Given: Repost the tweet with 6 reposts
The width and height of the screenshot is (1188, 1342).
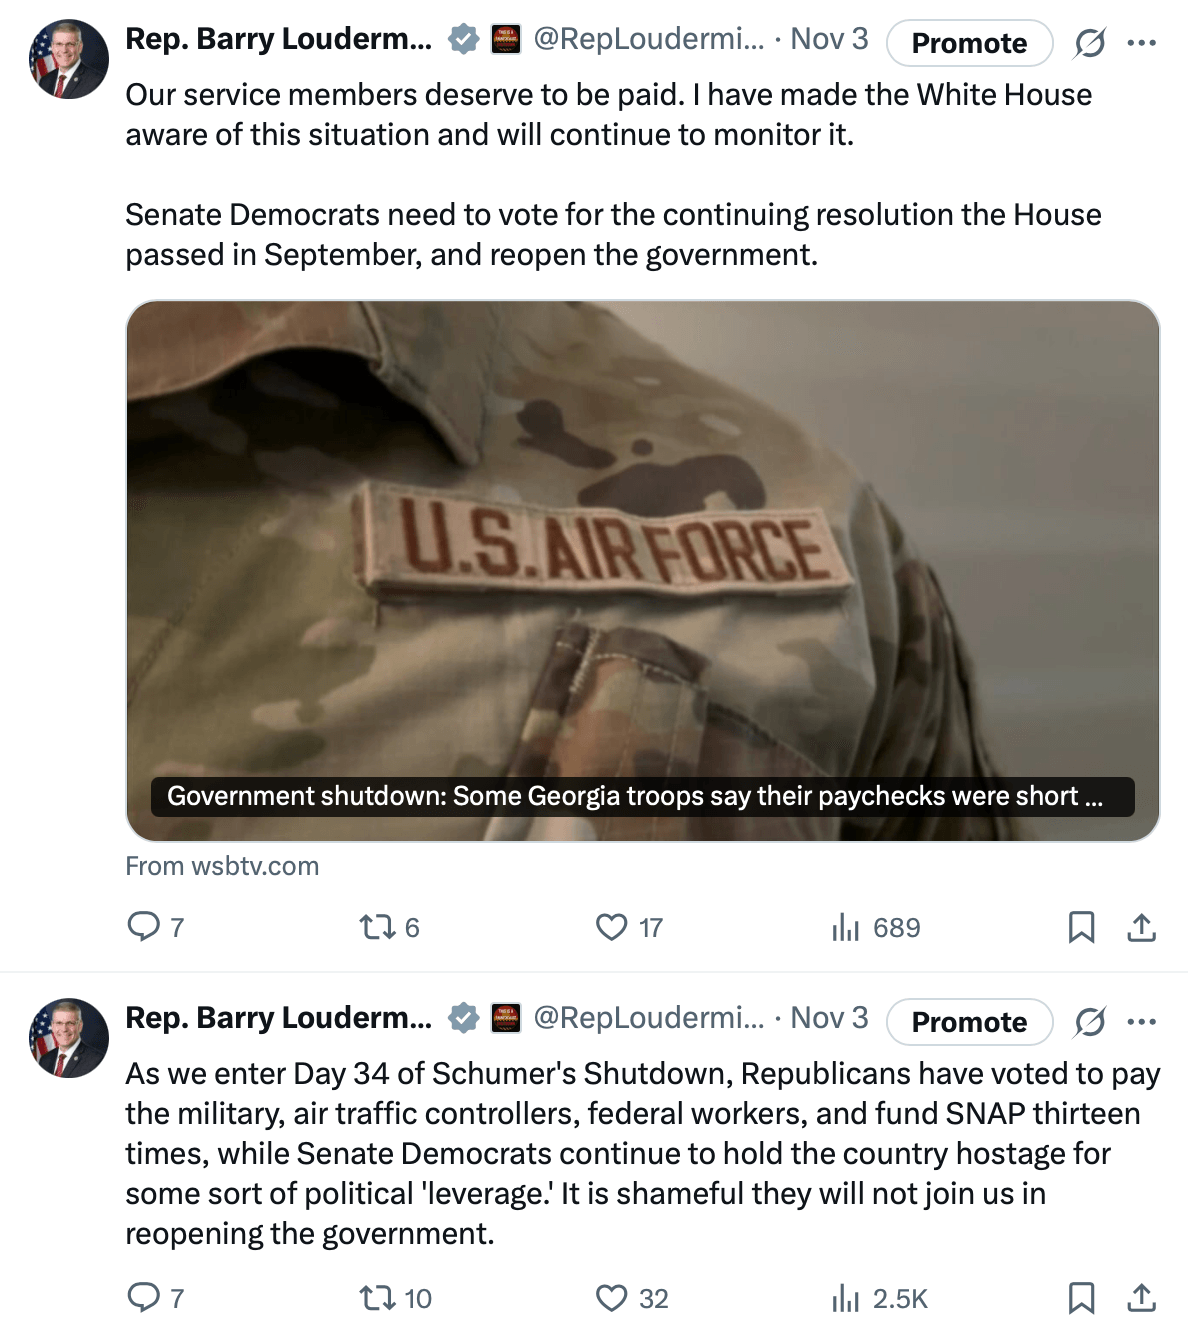Looking at the screenshot, I should (x=378, y=927).
